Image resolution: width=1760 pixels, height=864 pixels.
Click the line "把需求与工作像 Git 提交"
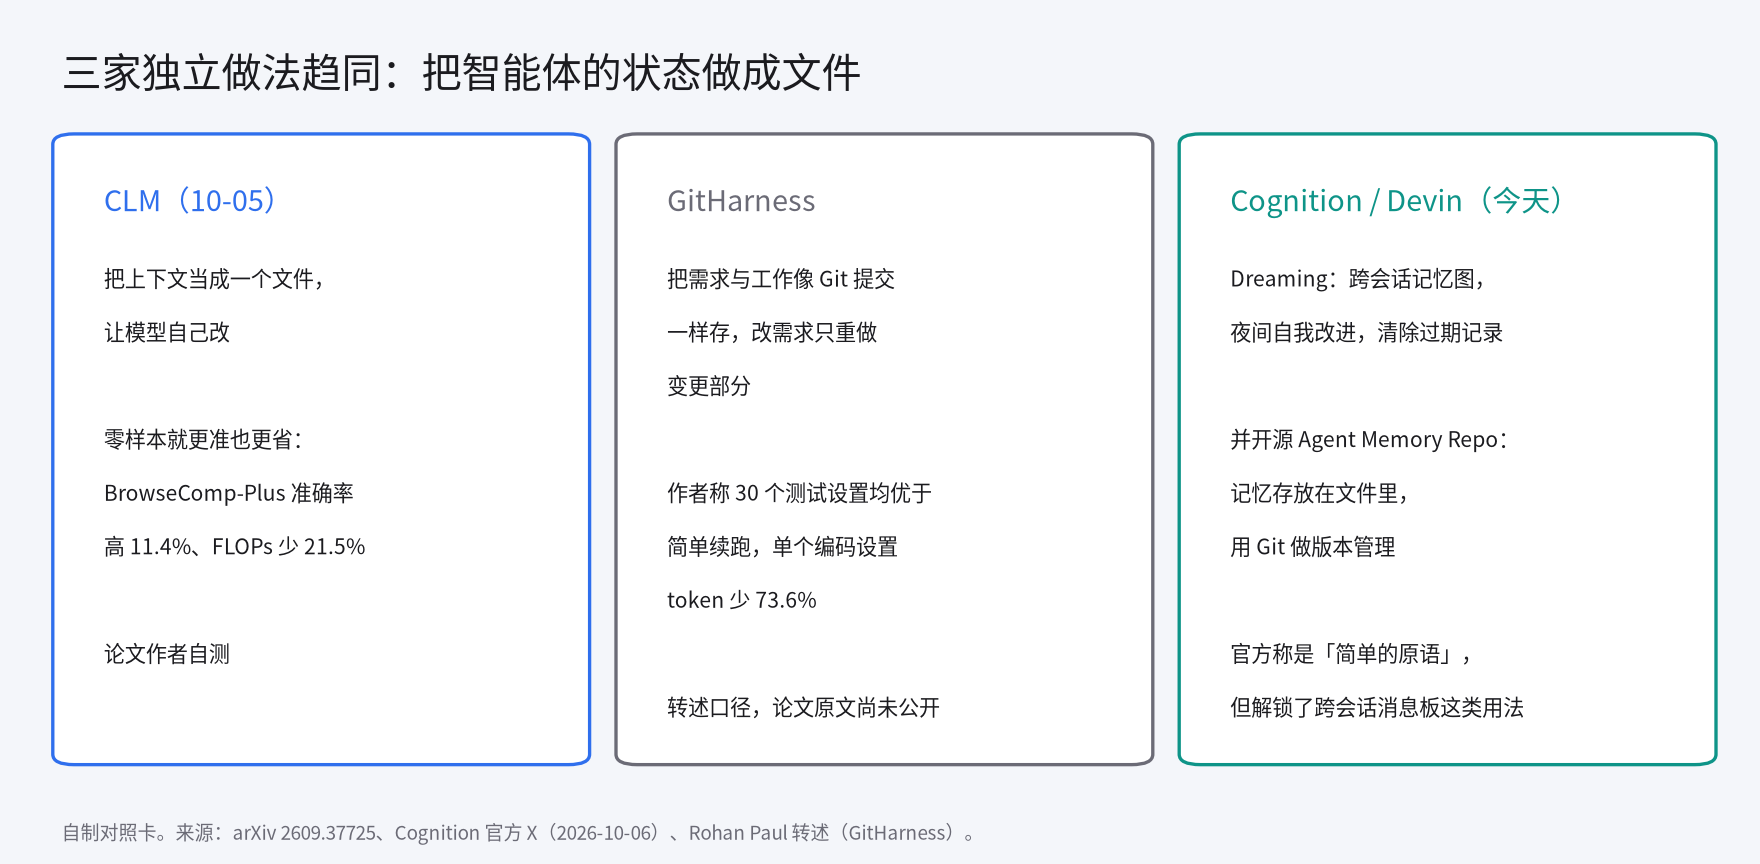click(x=781, y=279)
